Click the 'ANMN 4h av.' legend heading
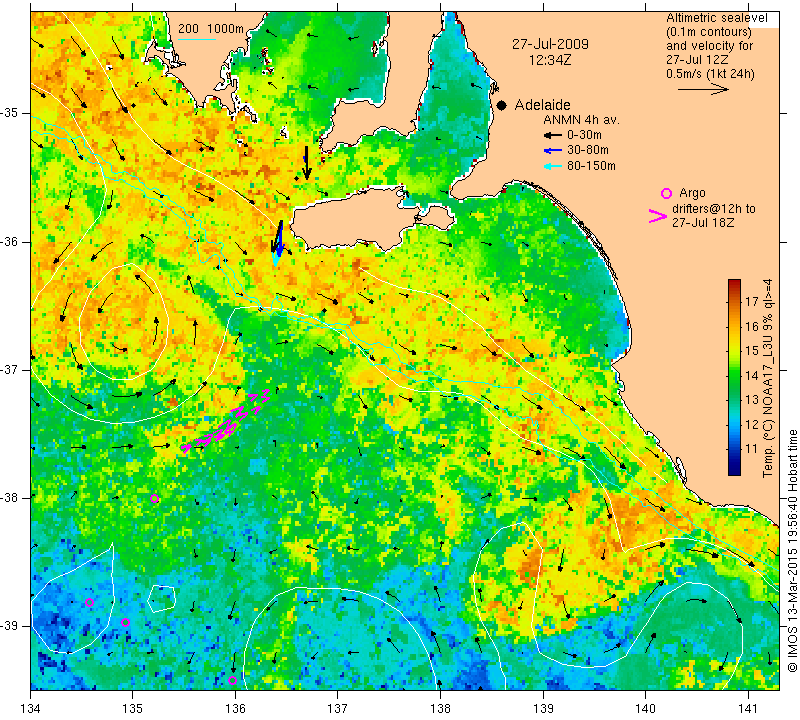 tap(581, 120)
